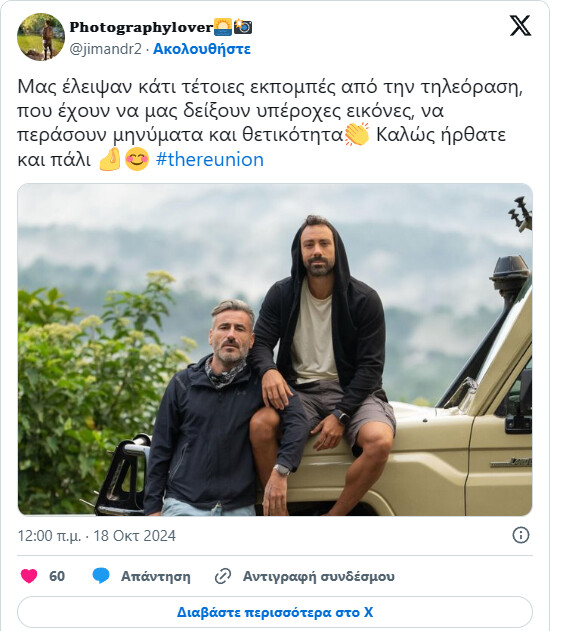Image resolution: width=567 pixels, height=631 pixels.
Task: Click the camera emoji beside Photographylover
Action: [243, 27]
